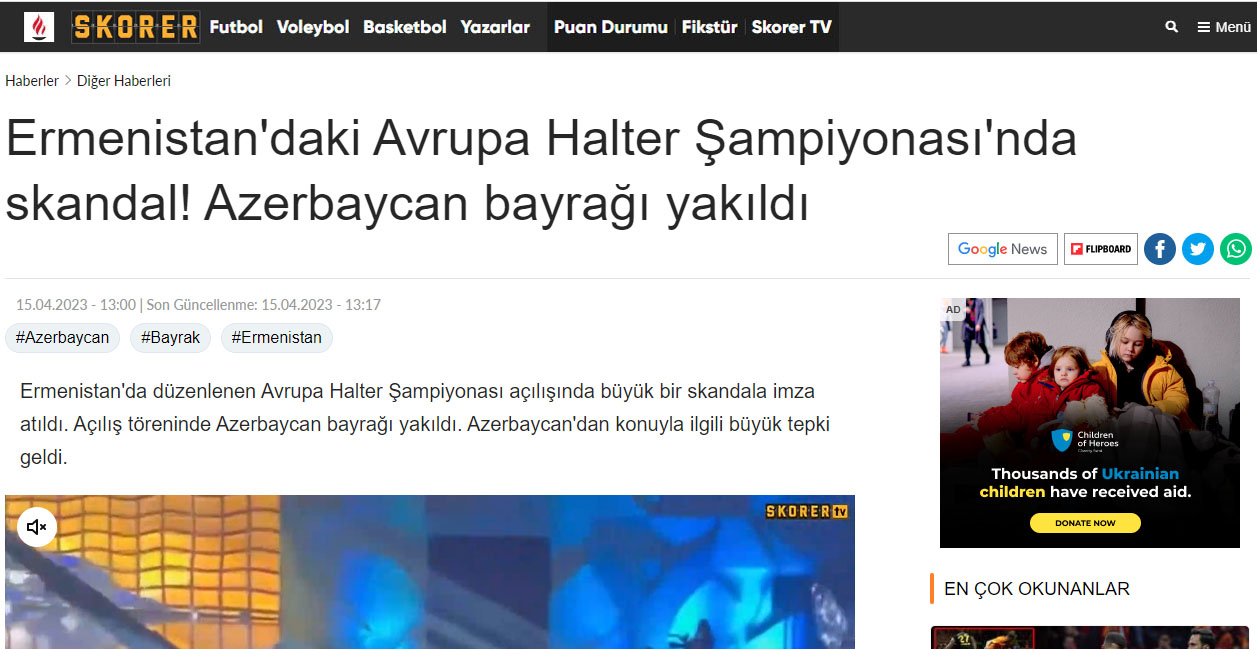The image size is (1257, 649).
Task: Open Flipboard share button
Action: pos(1100,249)
